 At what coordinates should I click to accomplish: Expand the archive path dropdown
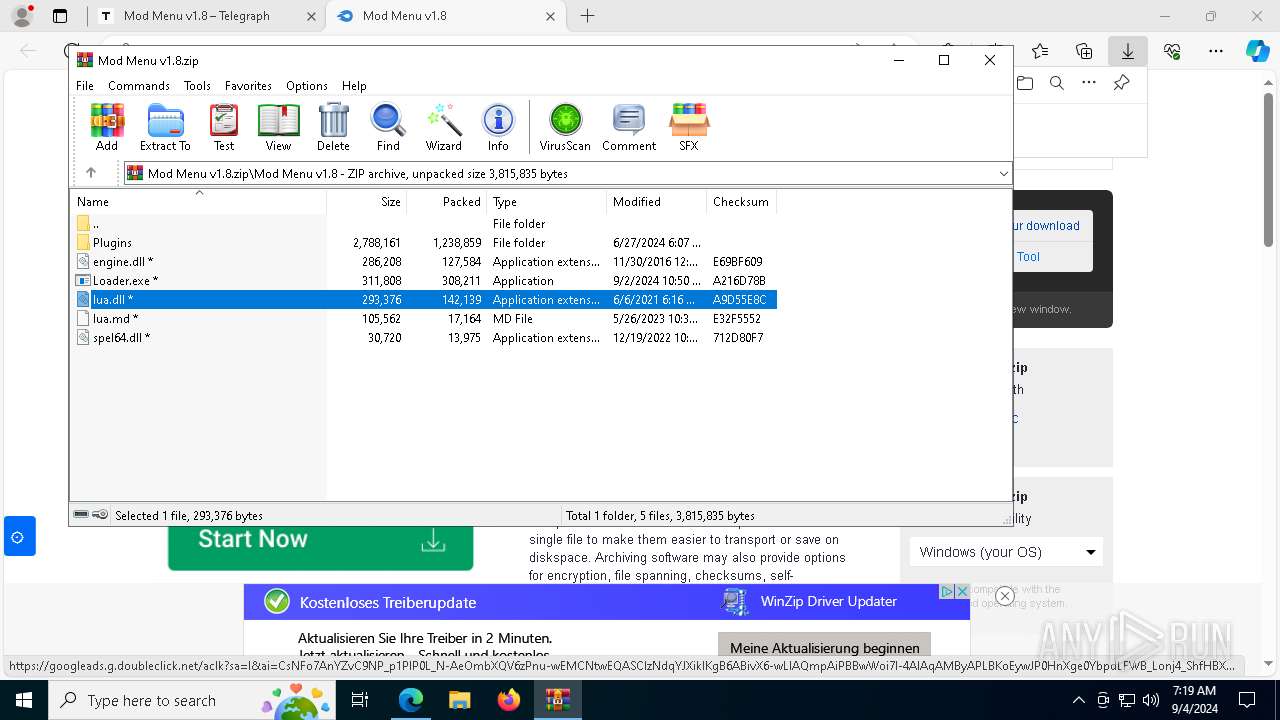point(1003,174)
